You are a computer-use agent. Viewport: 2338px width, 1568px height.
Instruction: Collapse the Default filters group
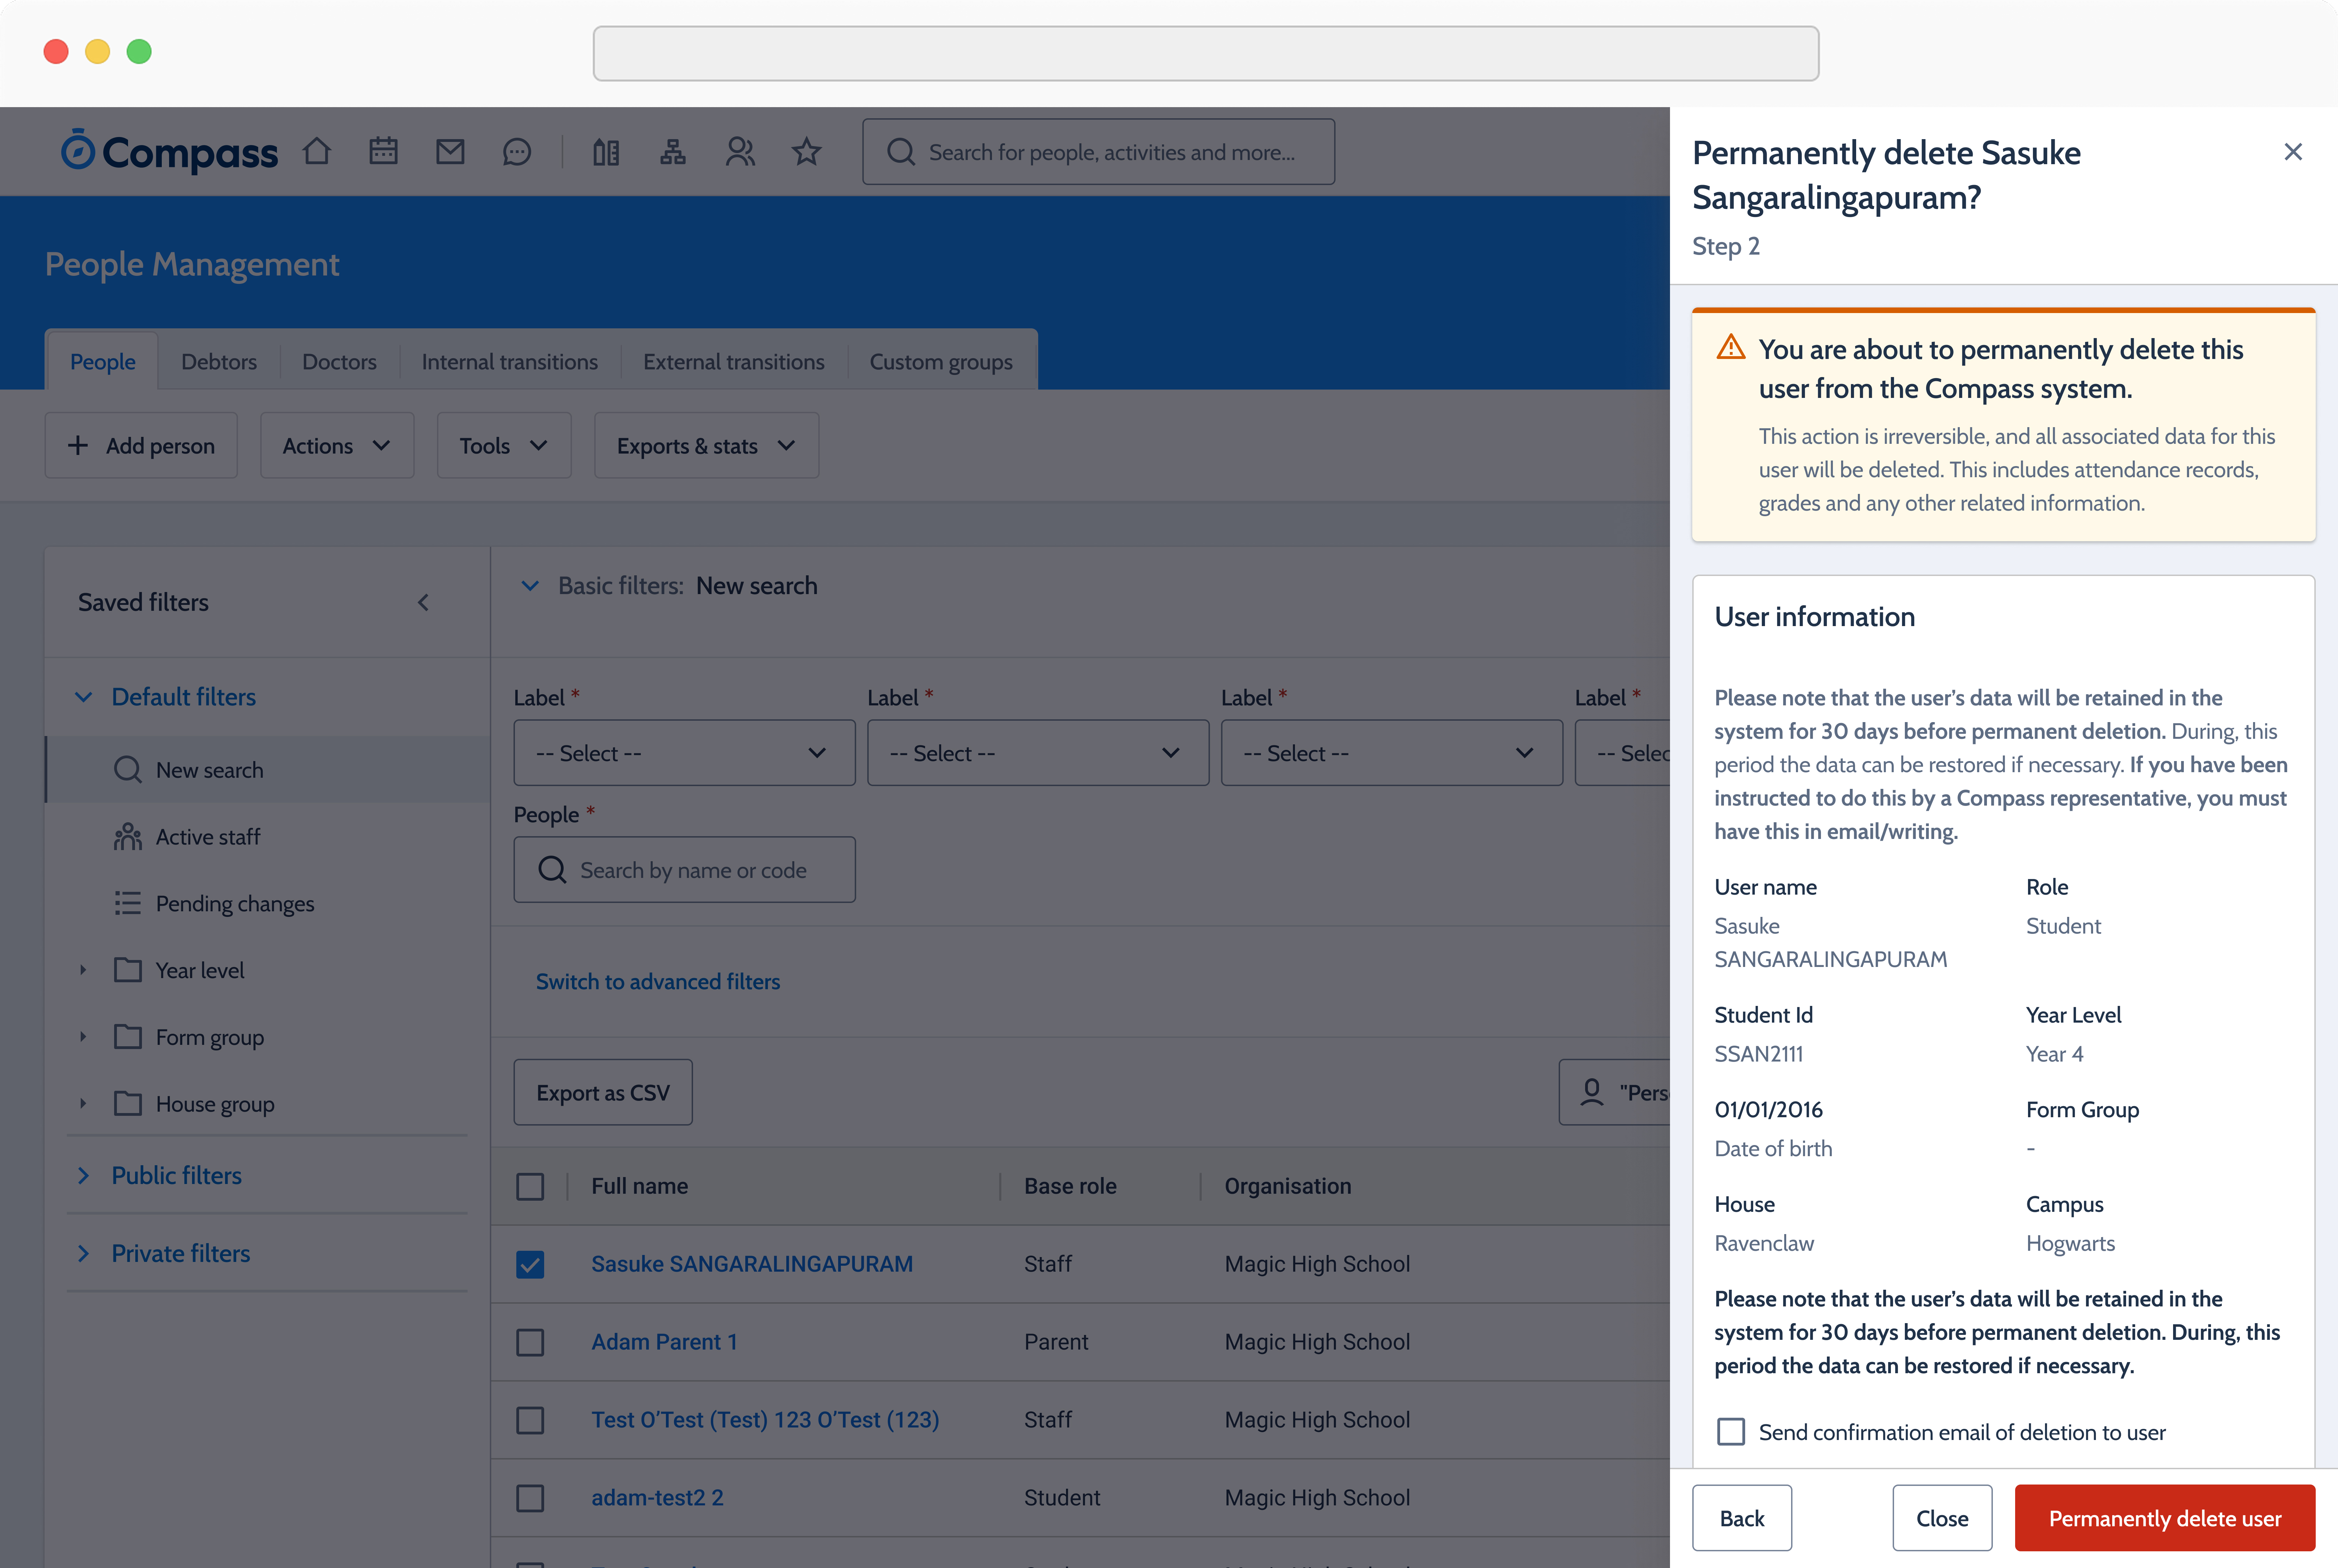point(84,697)
